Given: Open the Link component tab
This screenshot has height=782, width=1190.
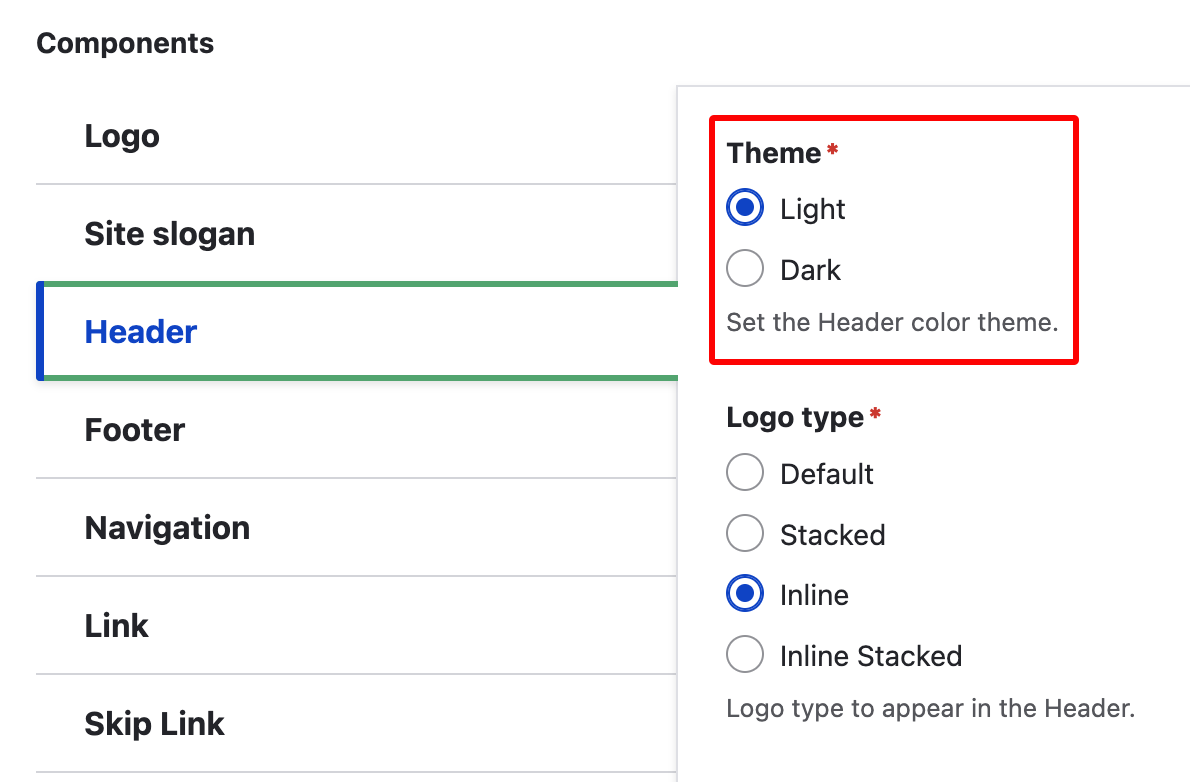Looking at the screenshot, I should click(117, 626).
